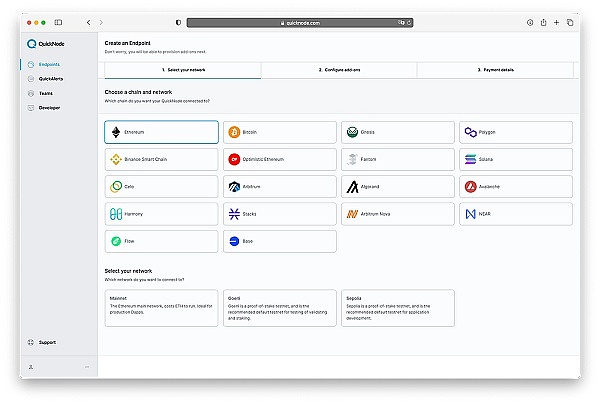The image size is (600, 404).
Task: Open Safari downloads button
Action: (530, 23)
